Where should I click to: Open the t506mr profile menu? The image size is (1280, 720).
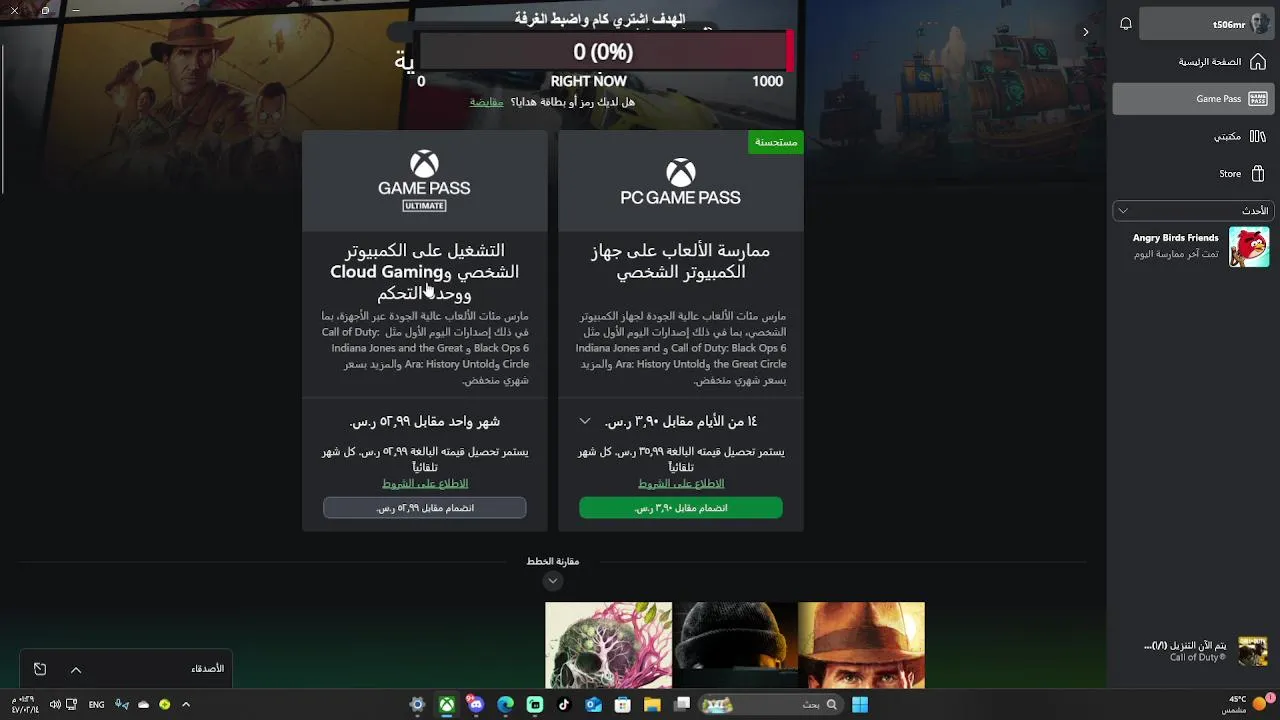pos(1208,24)
